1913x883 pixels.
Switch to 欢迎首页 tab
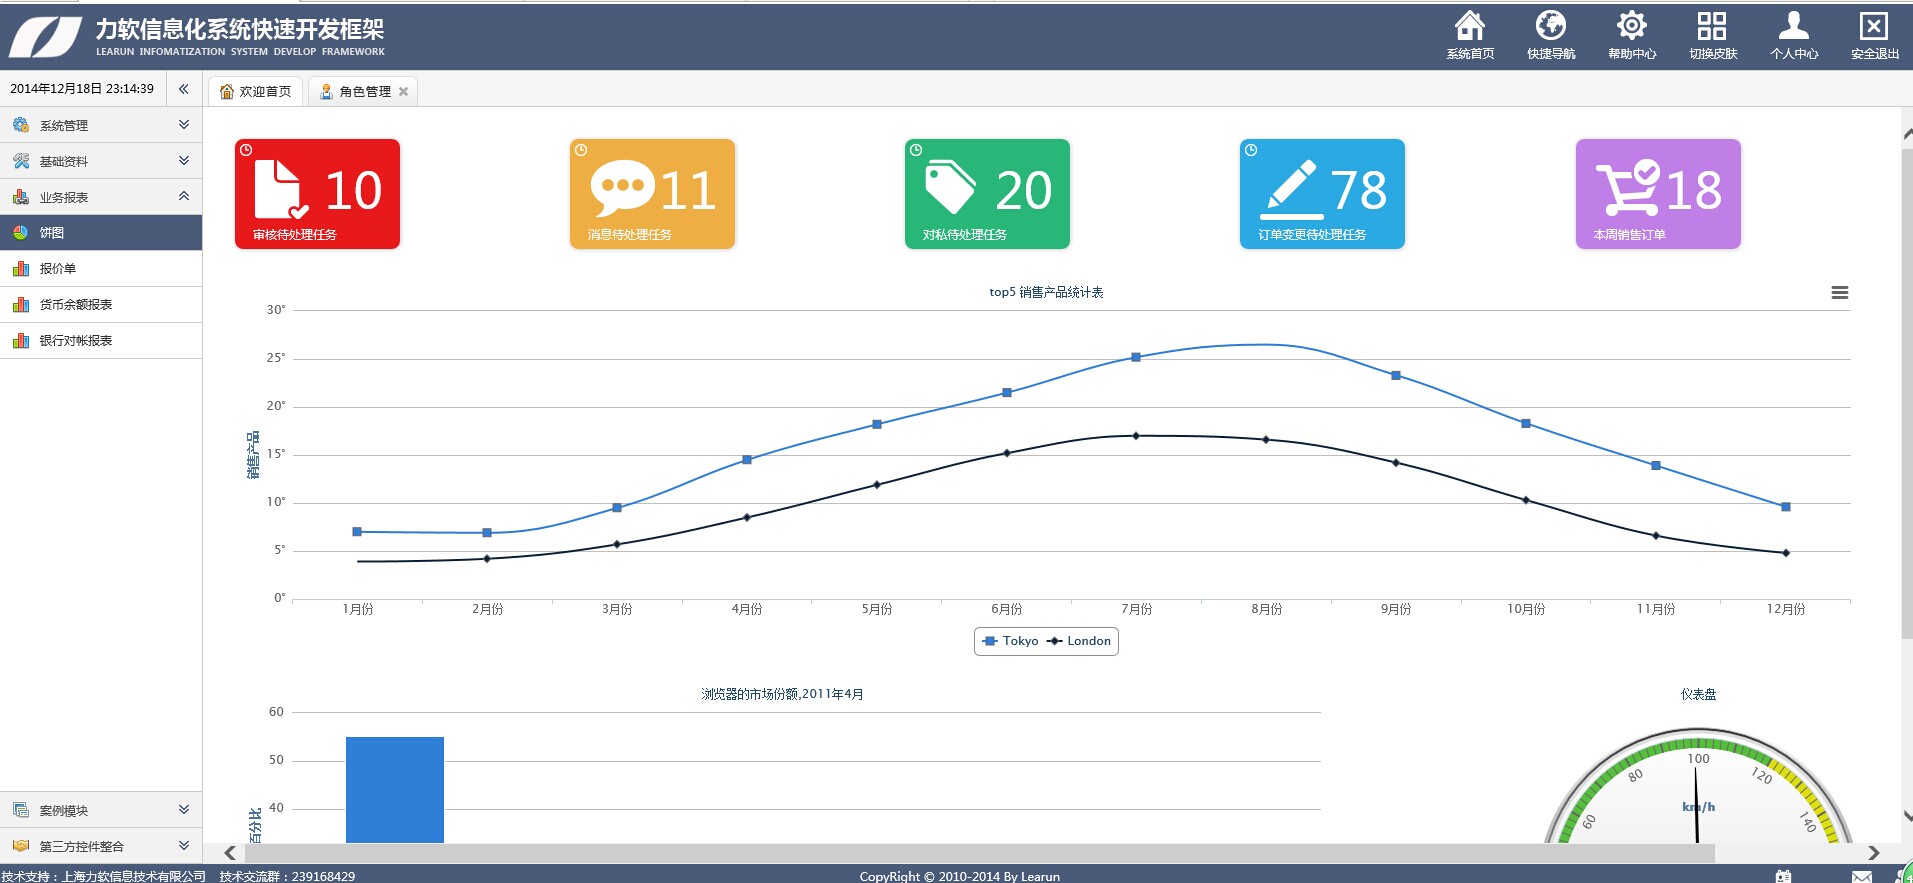click(256, 91)
